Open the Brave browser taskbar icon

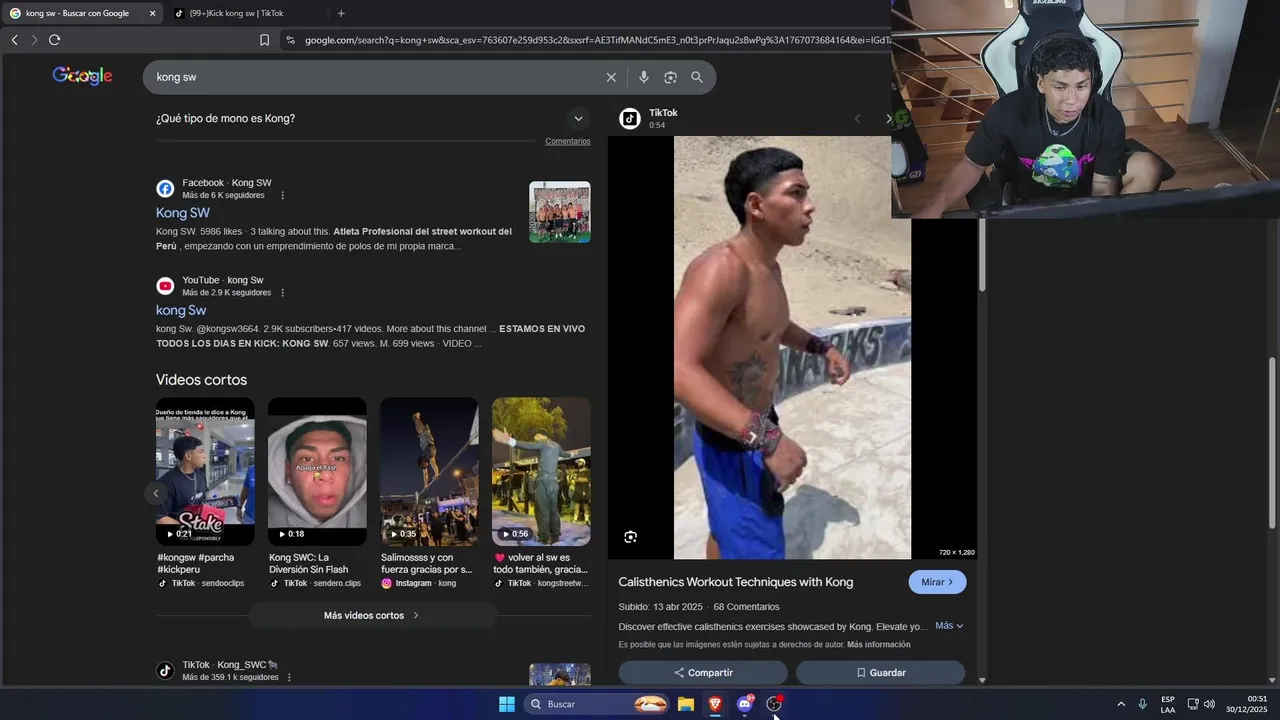pyautogui.click(x=715, y=704)
